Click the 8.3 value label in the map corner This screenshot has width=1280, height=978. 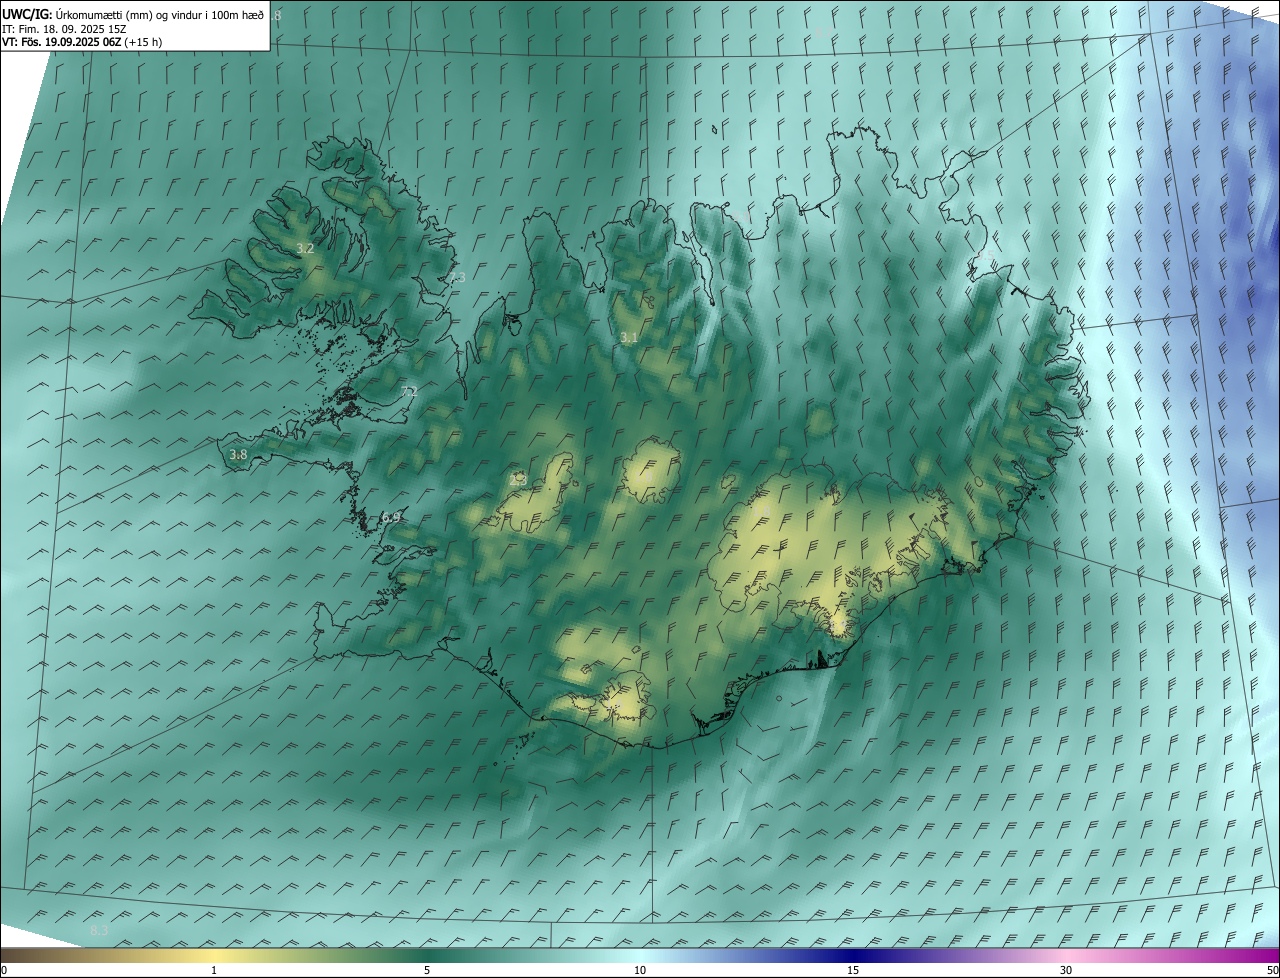[x=99, y=931]
